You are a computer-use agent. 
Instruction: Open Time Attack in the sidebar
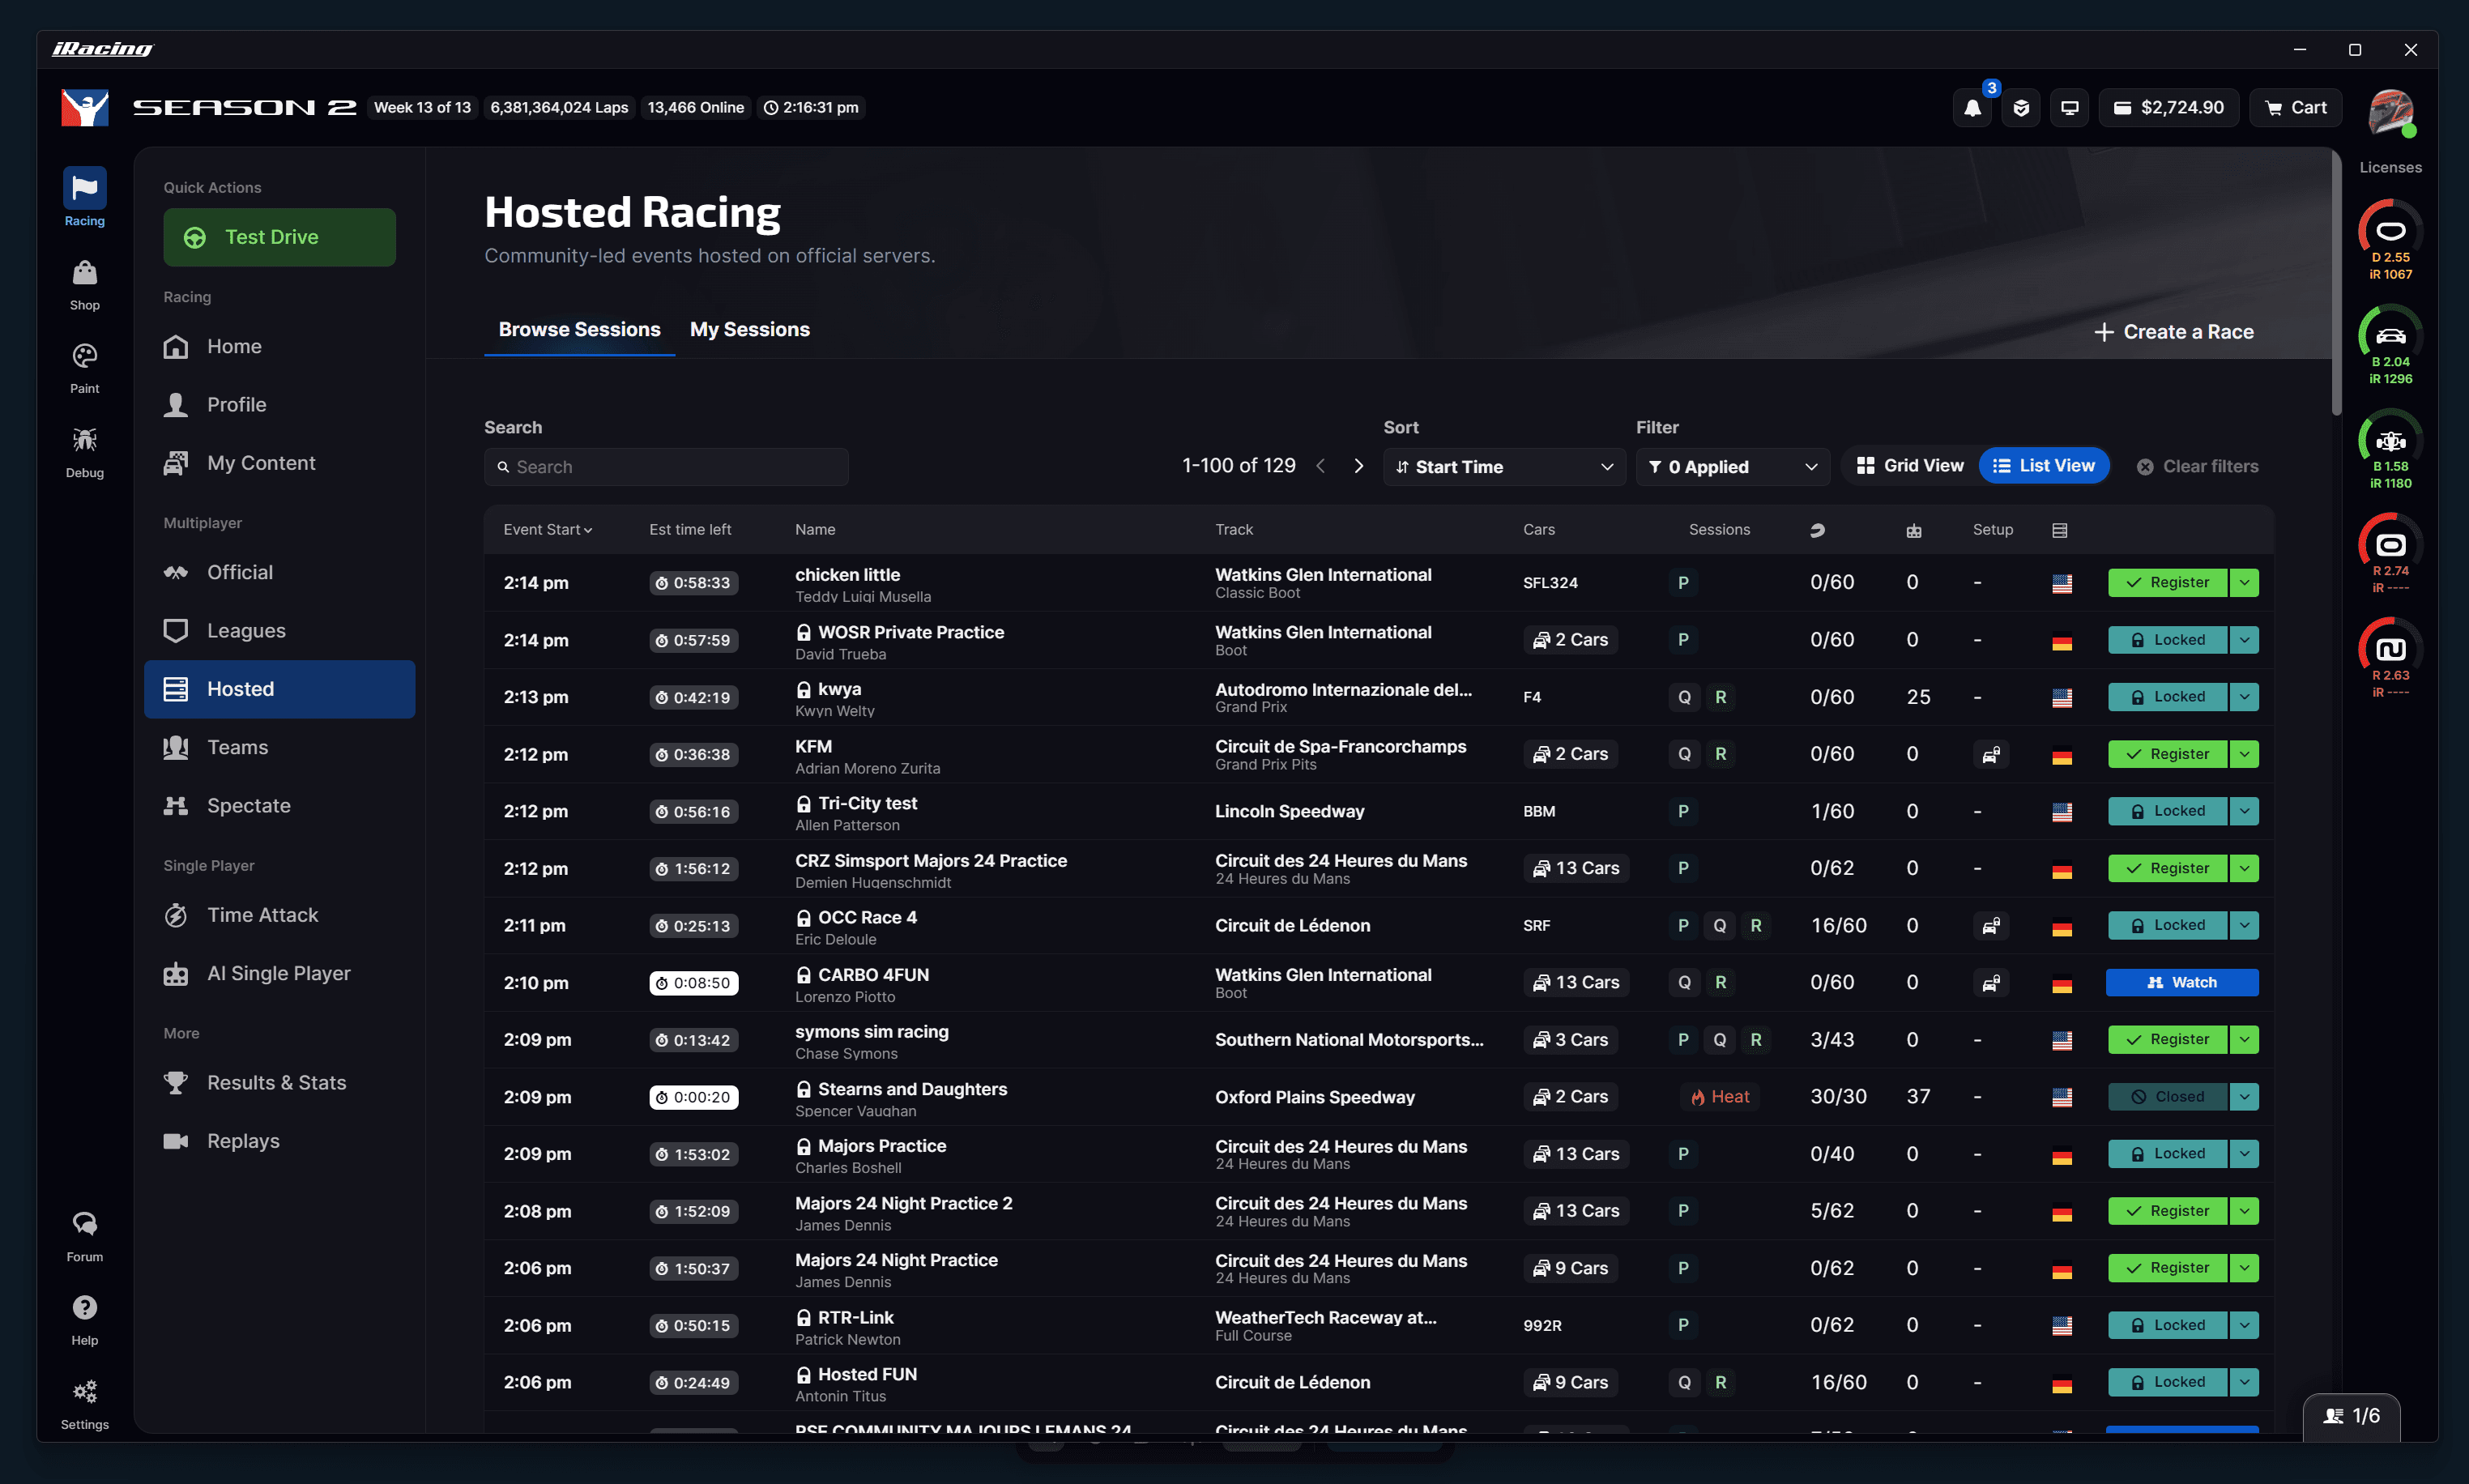click(280, 915)
